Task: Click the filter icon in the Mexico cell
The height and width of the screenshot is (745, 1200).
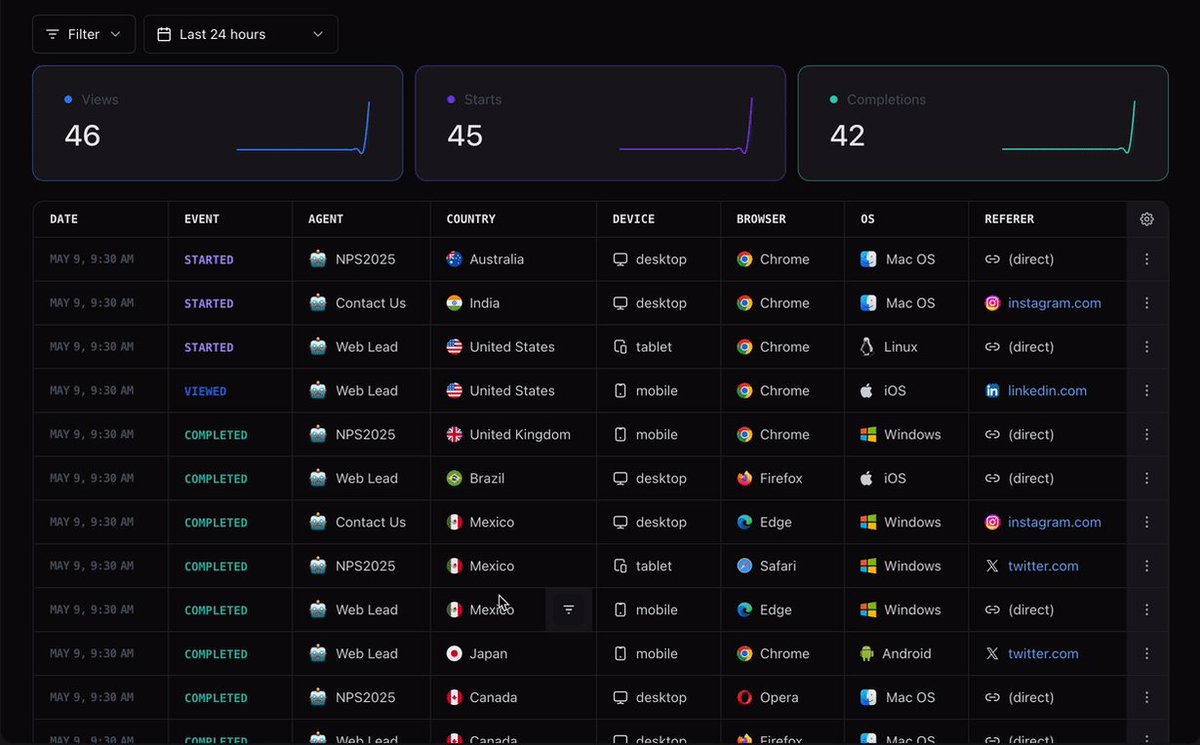Action: click(569, 610)
